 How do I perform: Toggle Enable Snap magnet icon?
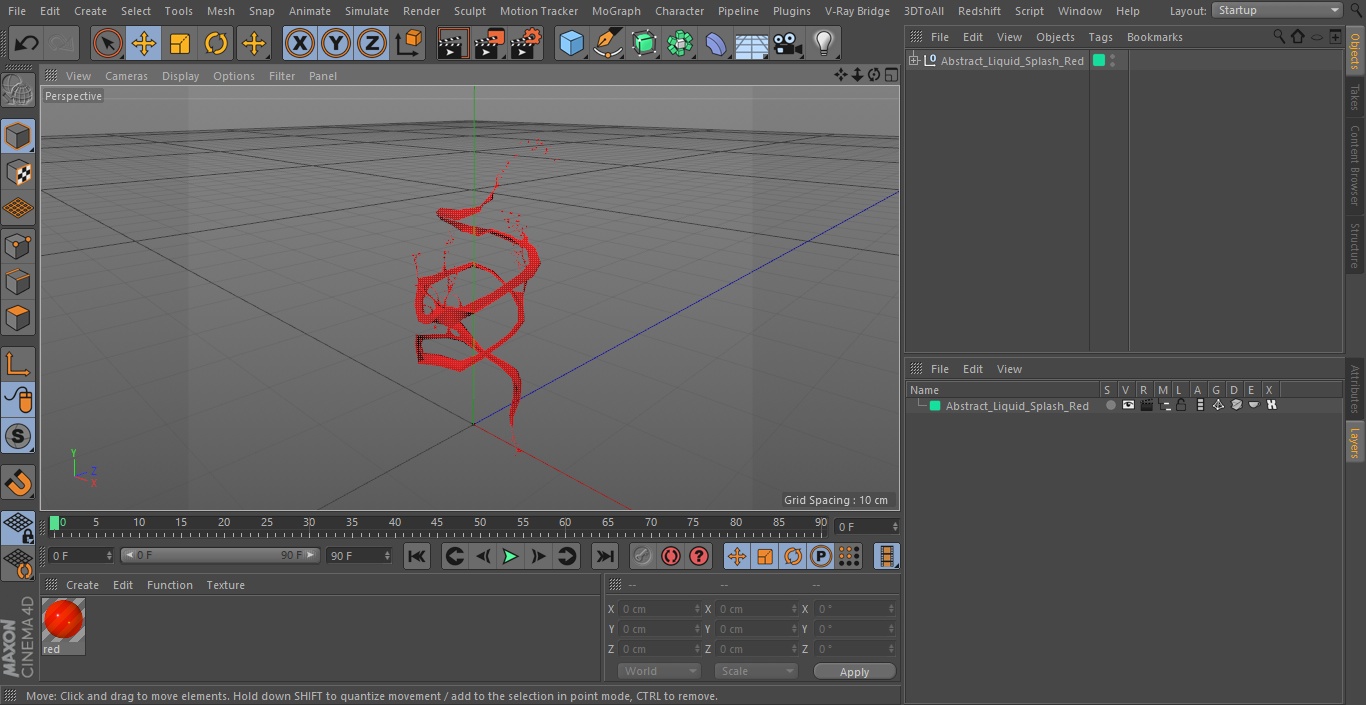[18, 483]
